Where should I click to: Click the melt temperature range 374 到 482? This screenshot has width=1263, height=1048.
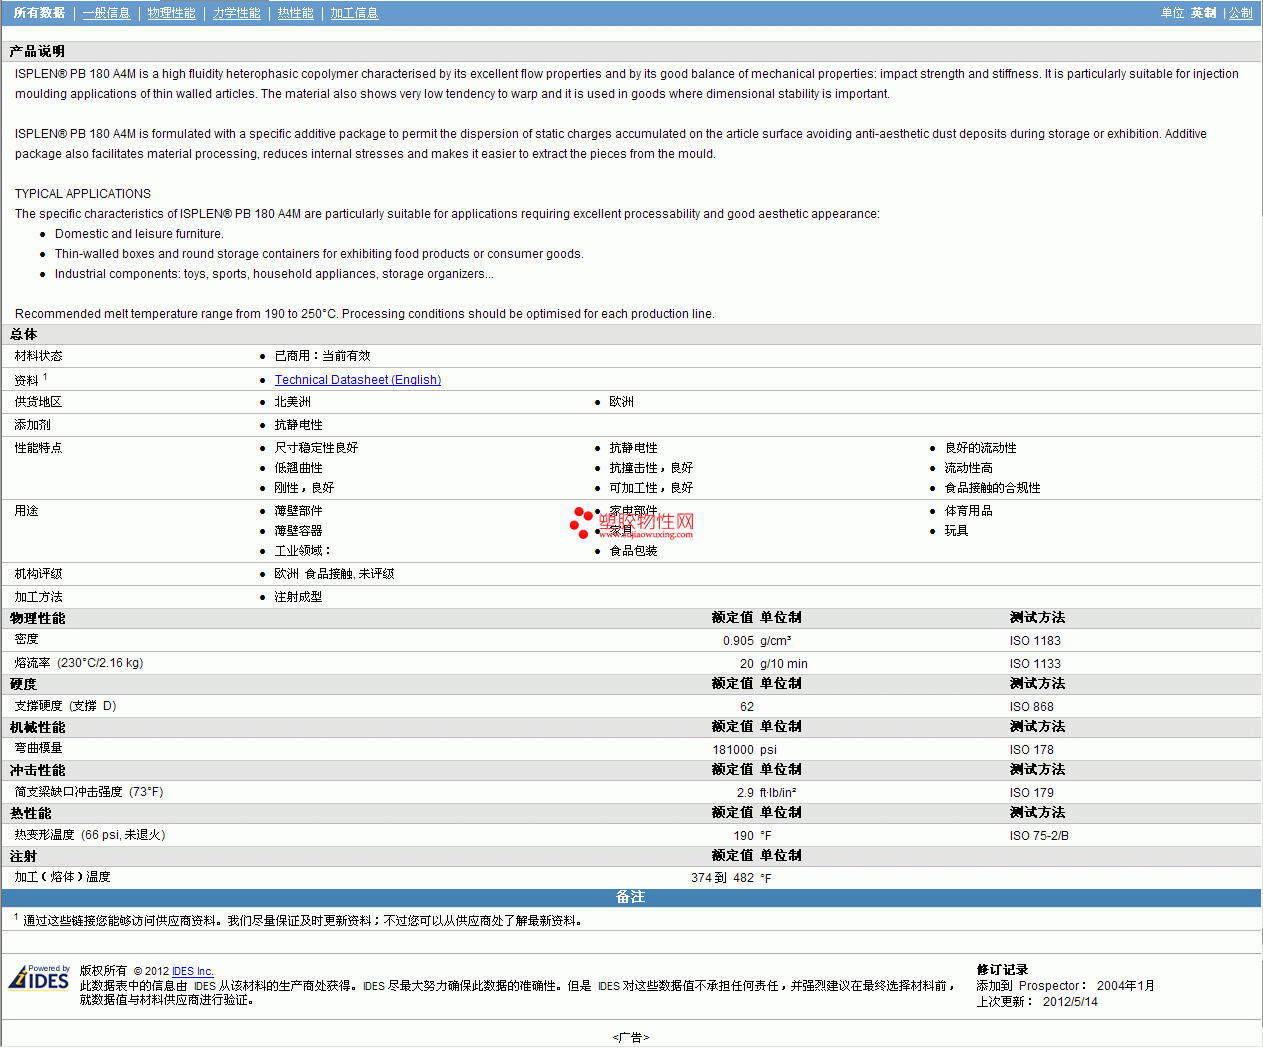tap(722, 878)
